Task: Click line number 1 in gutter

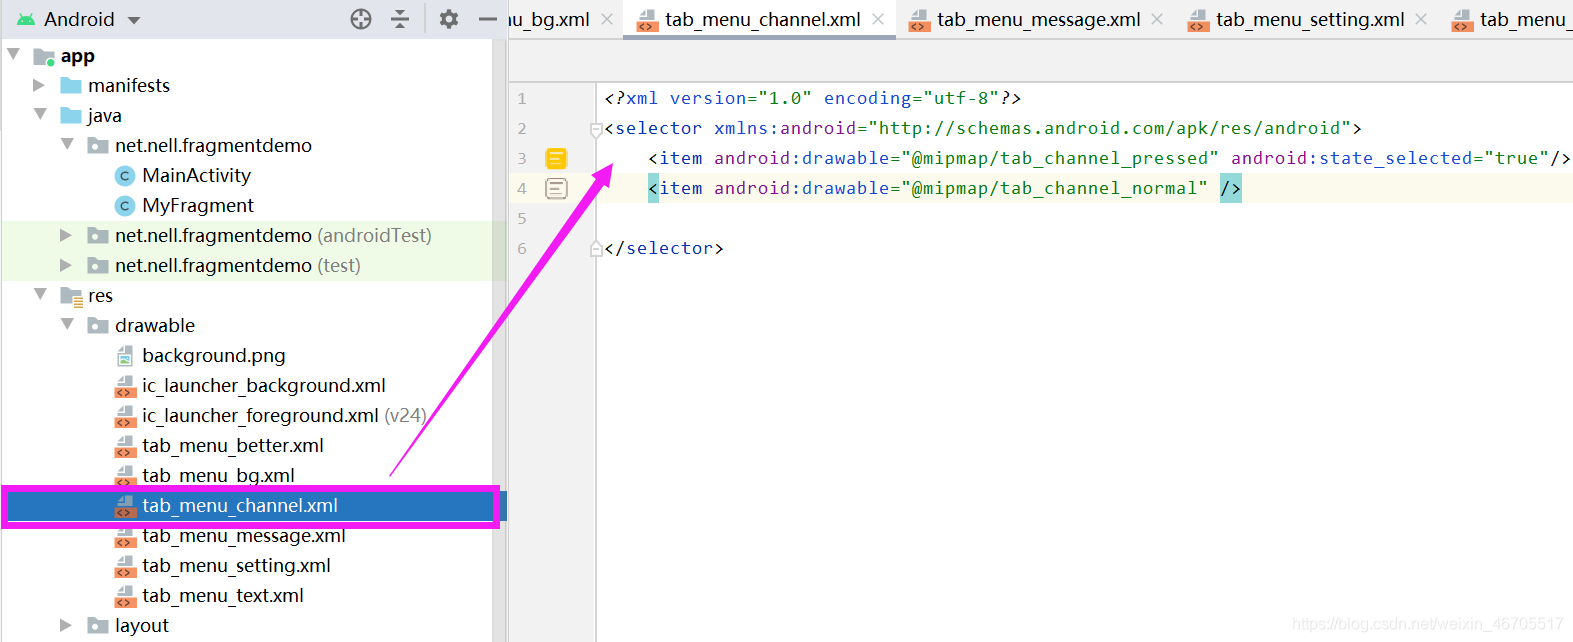Action: click(522, 98)
